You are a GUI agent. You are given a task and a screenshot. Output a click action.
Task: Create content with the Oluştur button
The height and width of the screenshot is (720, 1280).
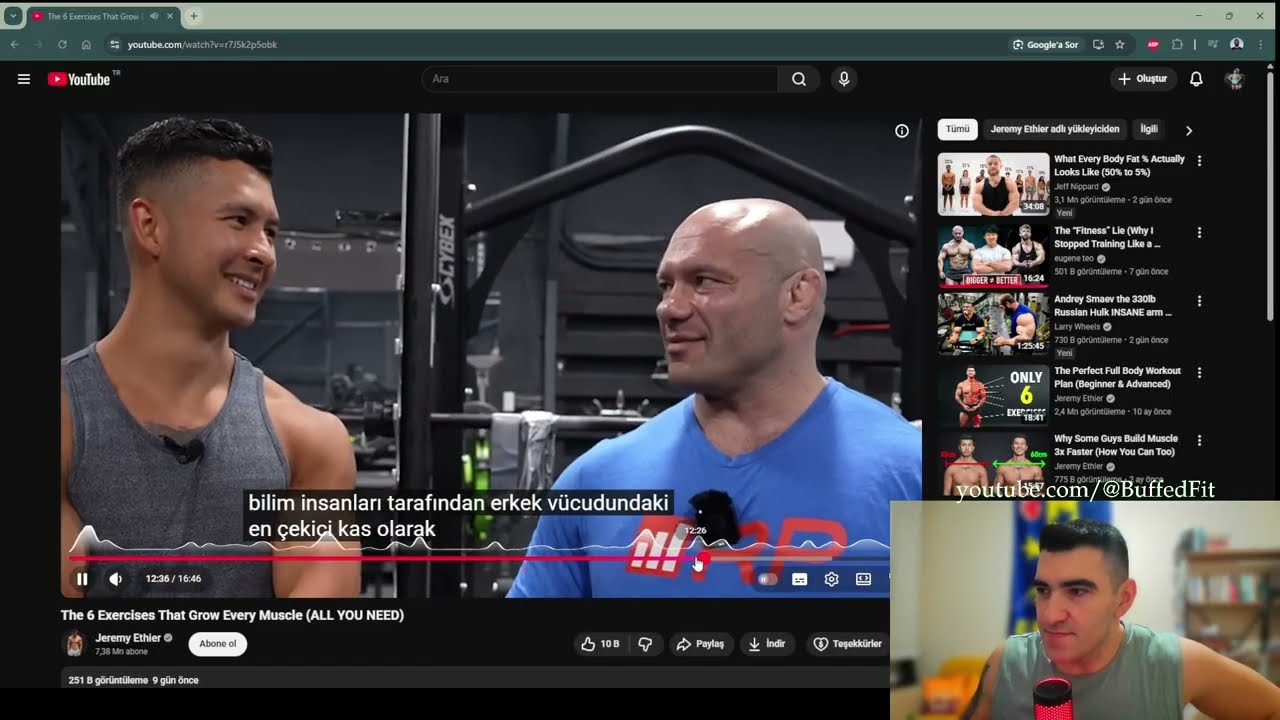pos(1143,79)
